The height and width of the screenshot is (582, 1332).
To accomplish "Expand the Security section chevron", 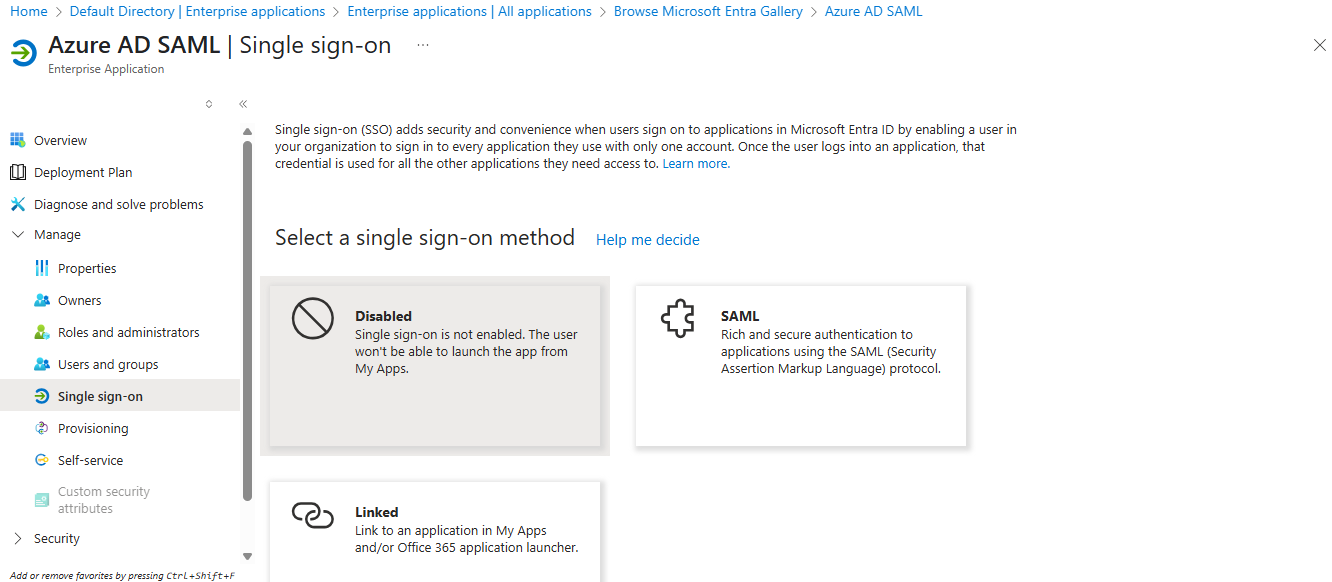I will click(17, 538).
